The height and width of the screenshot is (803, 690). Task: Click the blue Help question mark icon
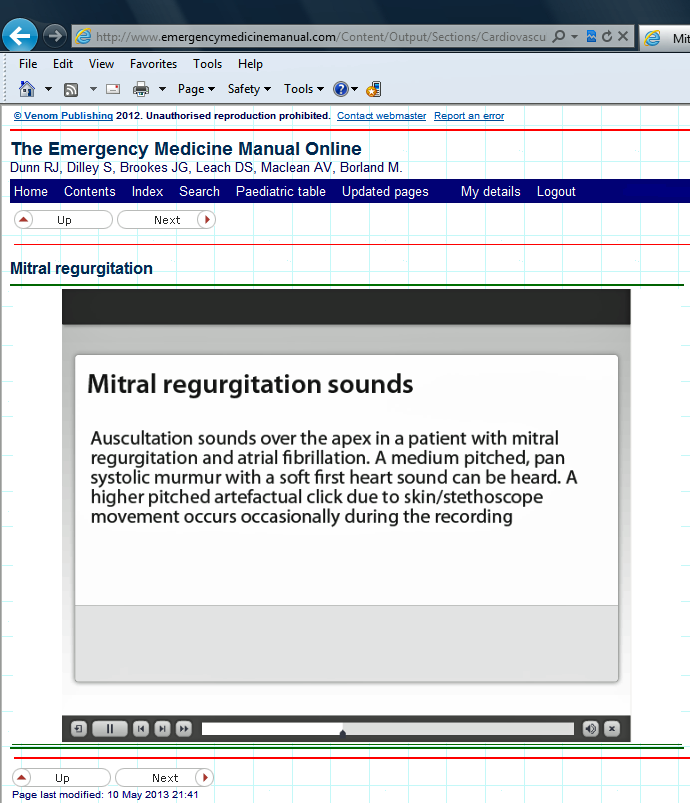pyautogui.click(x=341, y=89)
